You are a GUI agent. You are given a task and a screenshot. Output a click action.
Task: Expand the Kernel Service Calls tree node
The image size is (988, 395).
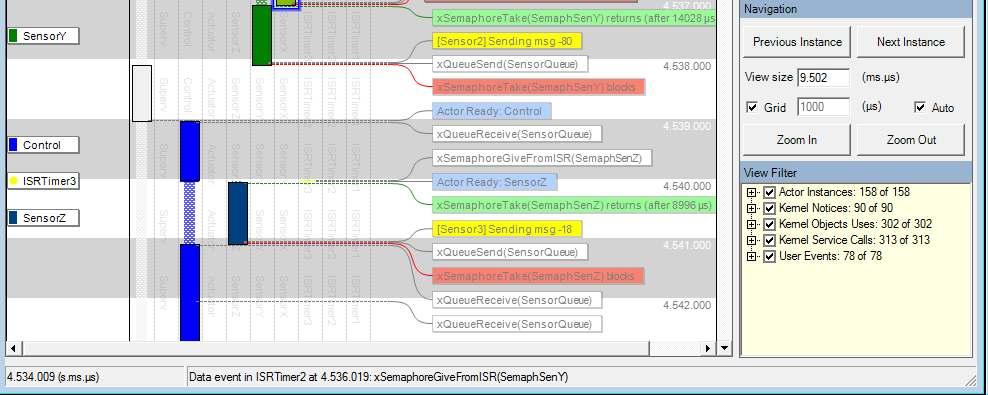click(x=751, y=240)
